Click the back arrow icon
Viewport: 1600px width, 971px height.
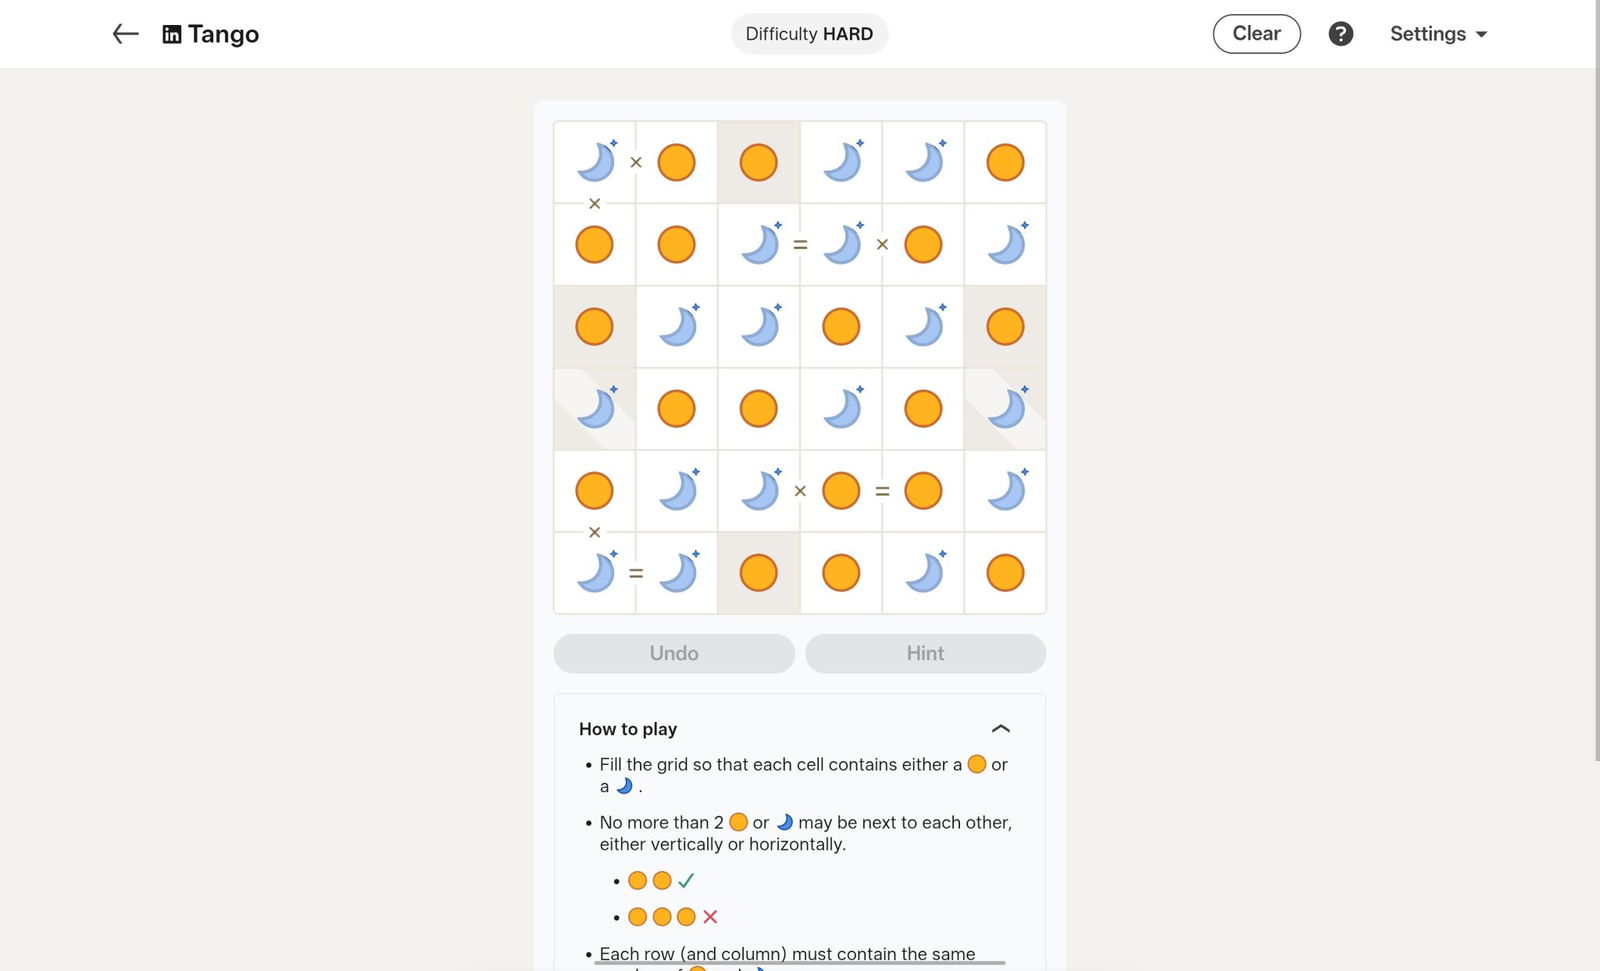(125, 34)
